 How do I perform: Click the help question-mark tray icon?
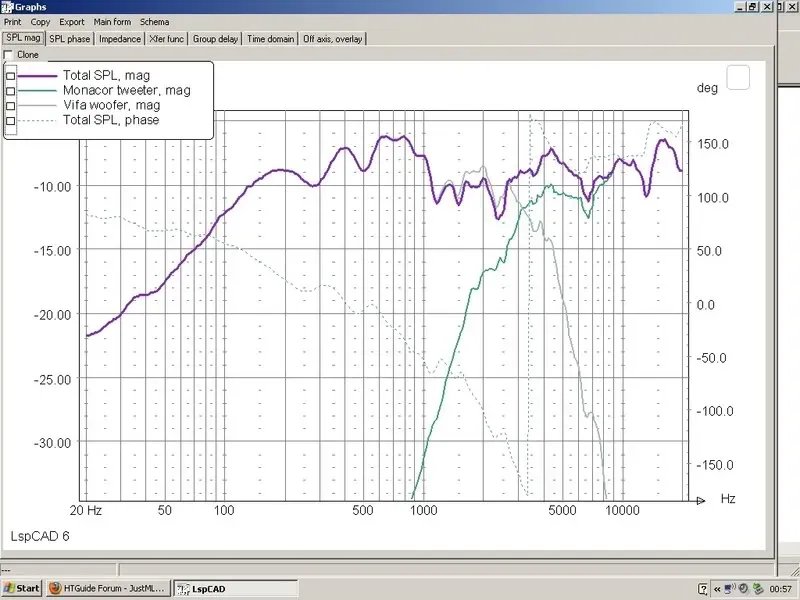[x=703, y=589]
